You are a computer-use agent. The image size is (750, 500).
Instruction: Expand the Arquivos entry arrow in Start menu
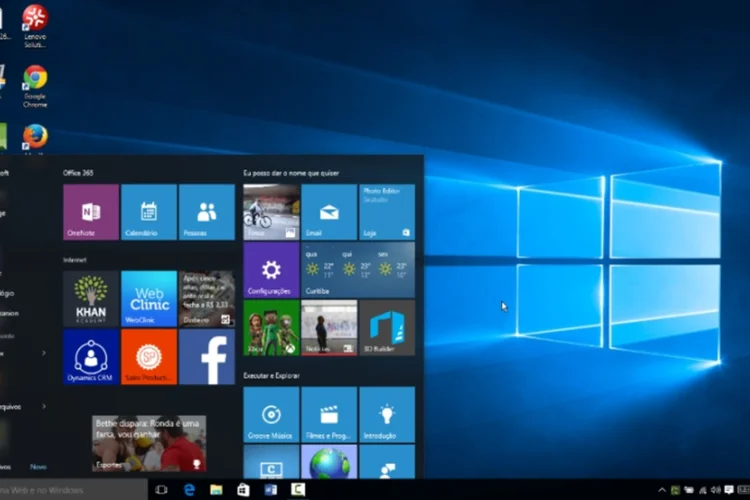coord(44,406)
